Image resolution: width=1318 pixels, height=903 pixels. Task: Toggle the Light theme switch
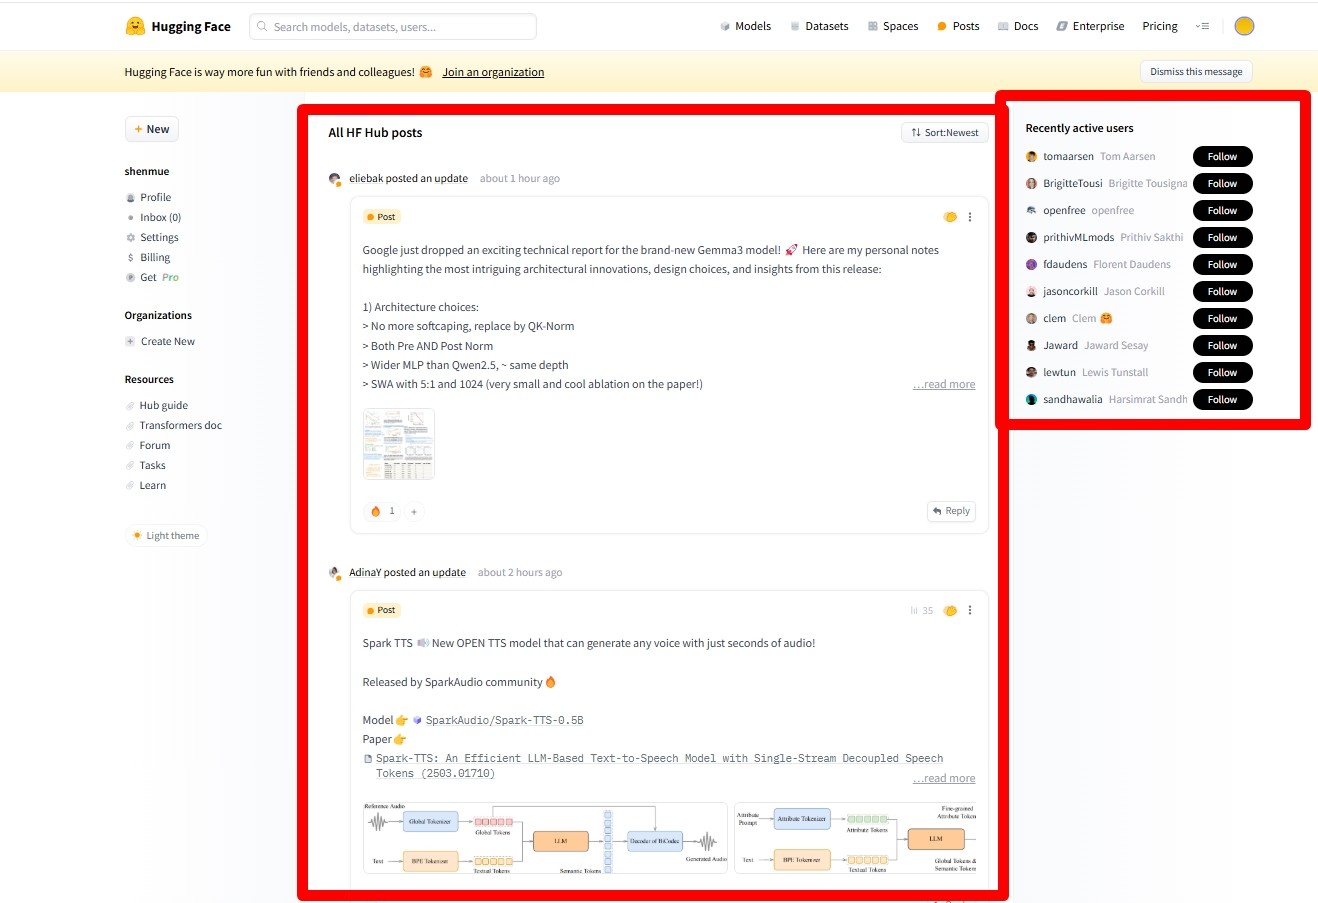[x=166, y=536]
